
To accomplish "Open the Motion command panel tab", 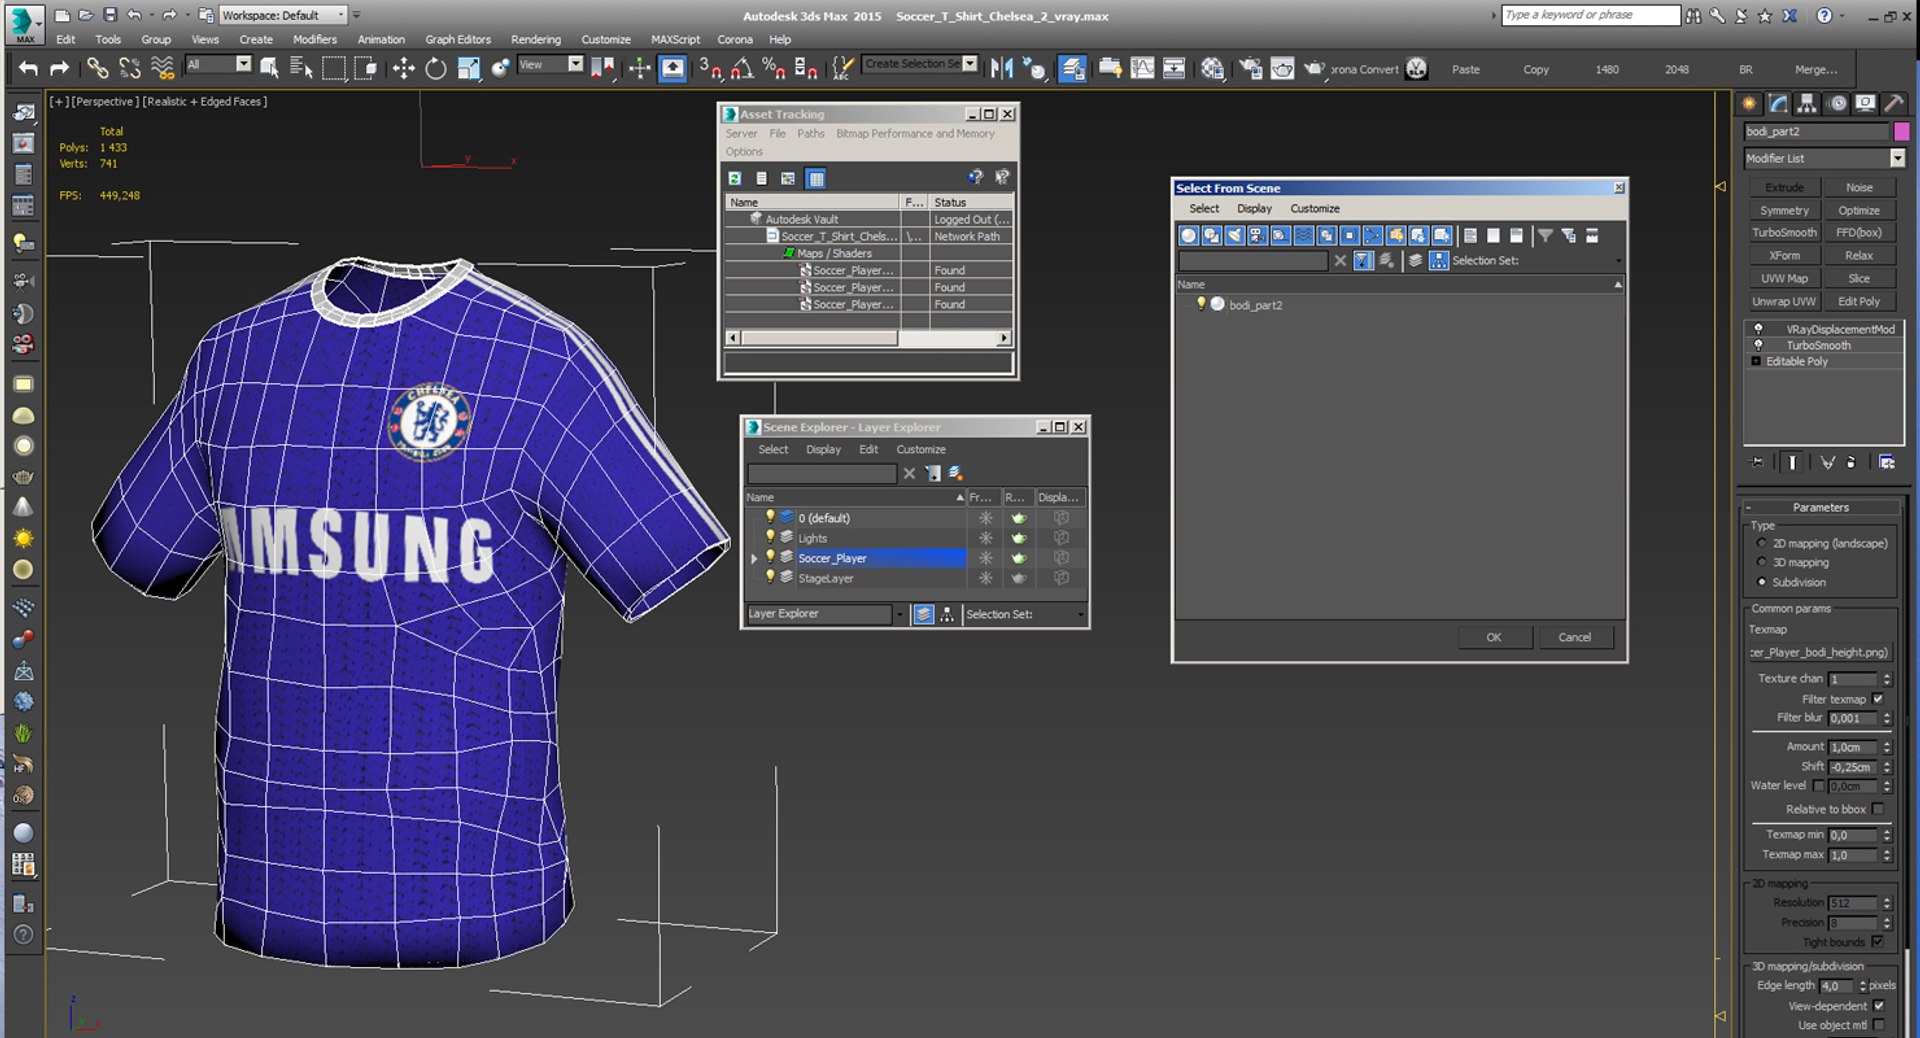I will click(x=1837, y=103).
